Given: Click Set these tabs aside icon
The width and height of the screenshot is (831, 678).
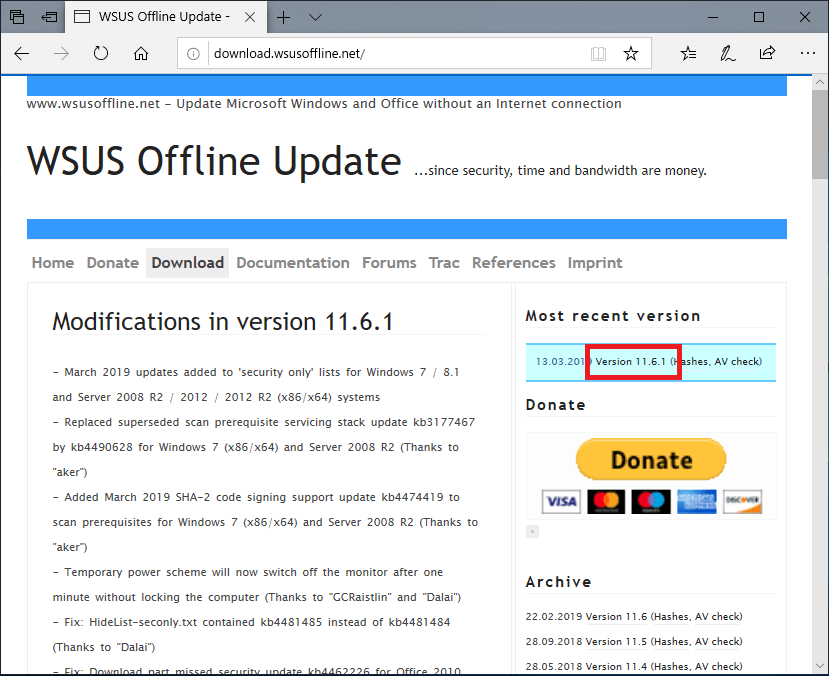Looking at the screenshot, I should (x=49, y=17).
